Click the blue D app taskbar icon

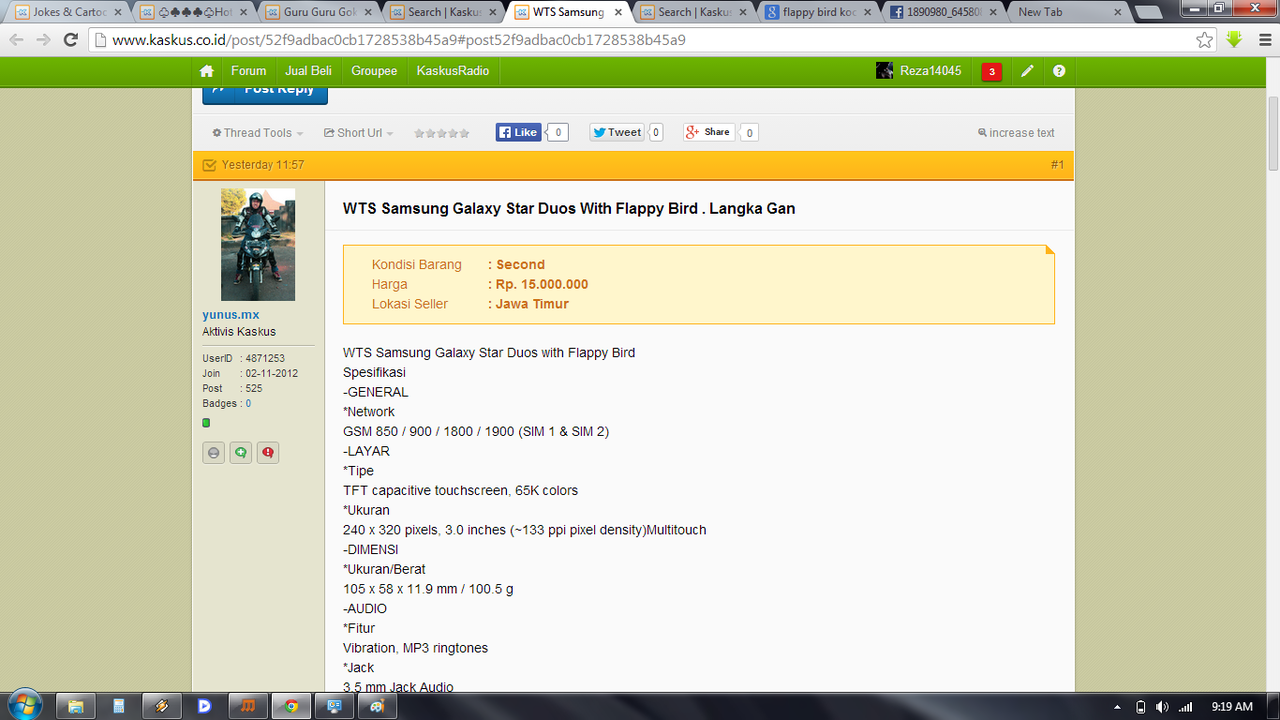click(204, 706)
